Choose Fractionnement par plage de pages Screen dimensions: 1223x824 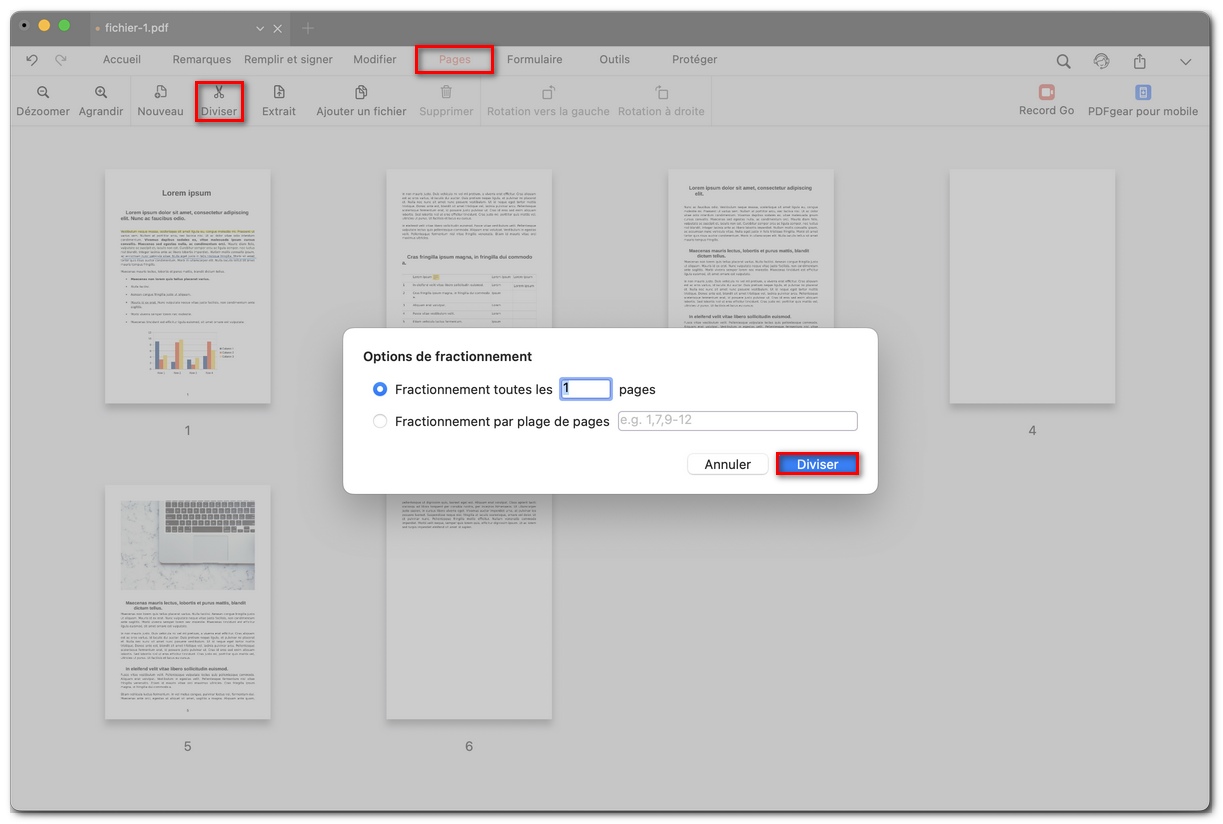pyautogui.click(x=380, y=421)
